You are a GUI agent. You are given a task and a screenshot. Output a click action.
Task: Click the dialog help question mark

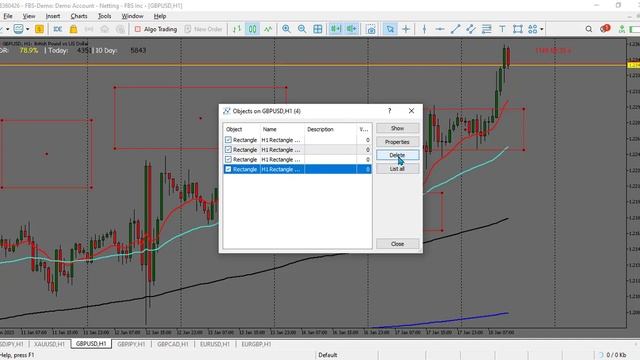point(390,111)
